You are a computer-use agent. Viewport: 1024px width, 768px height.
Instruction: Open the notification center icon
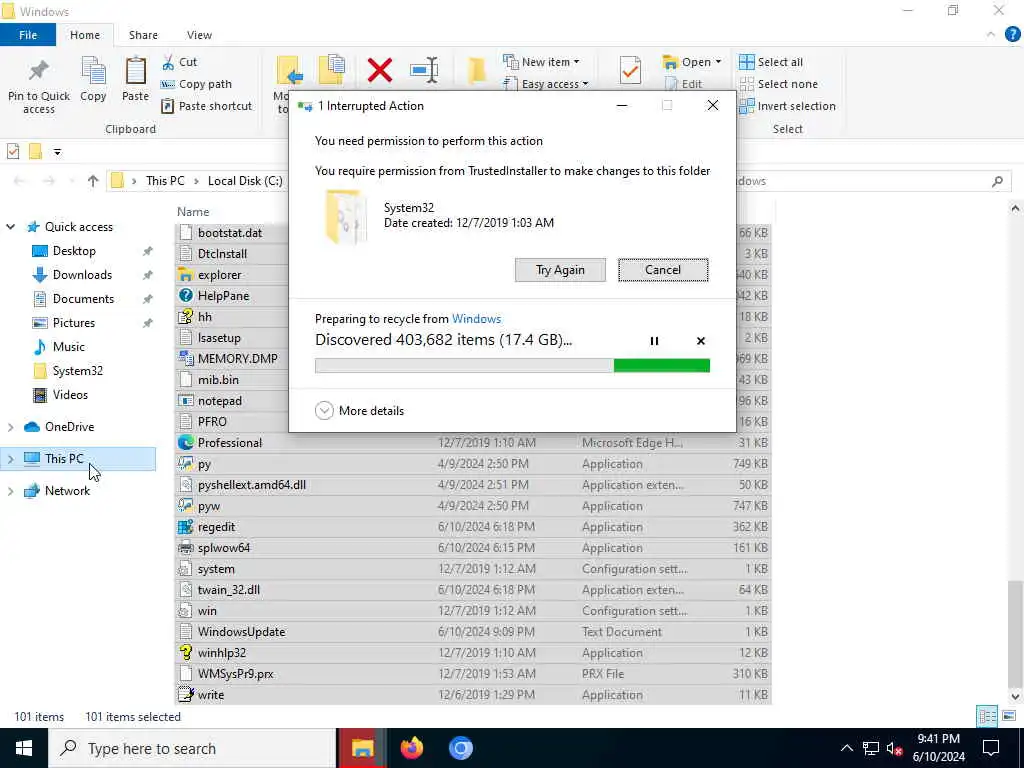(991, 748)
